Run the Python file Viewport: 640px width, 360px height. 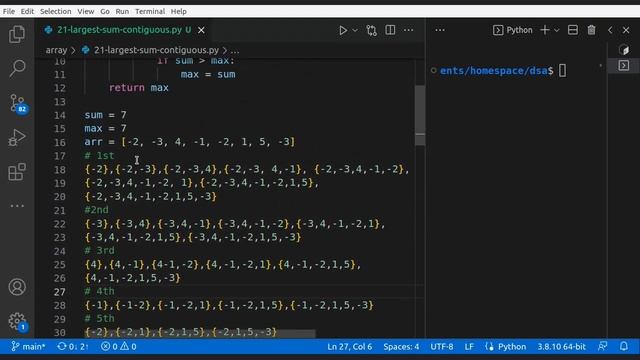[x=343, y=30]
